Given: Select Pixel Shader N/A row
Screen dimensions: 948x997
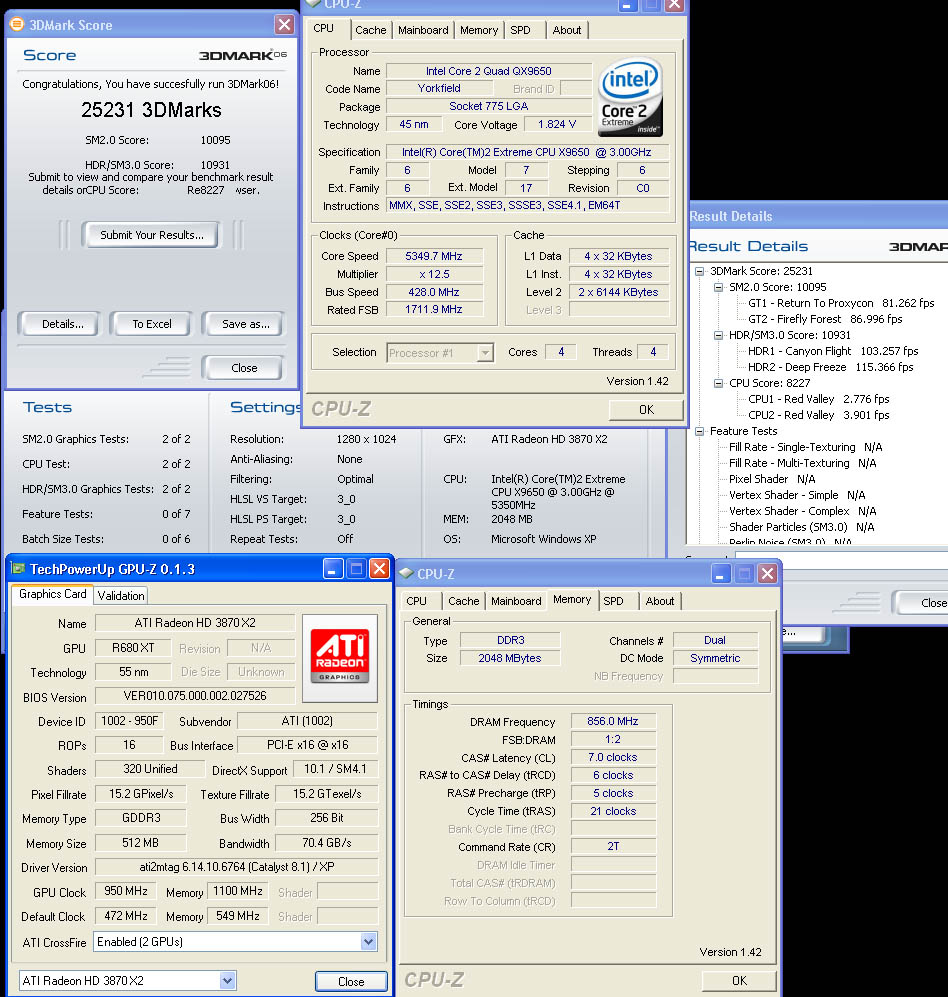Looking at the screenshot, I should pos(771,479).
